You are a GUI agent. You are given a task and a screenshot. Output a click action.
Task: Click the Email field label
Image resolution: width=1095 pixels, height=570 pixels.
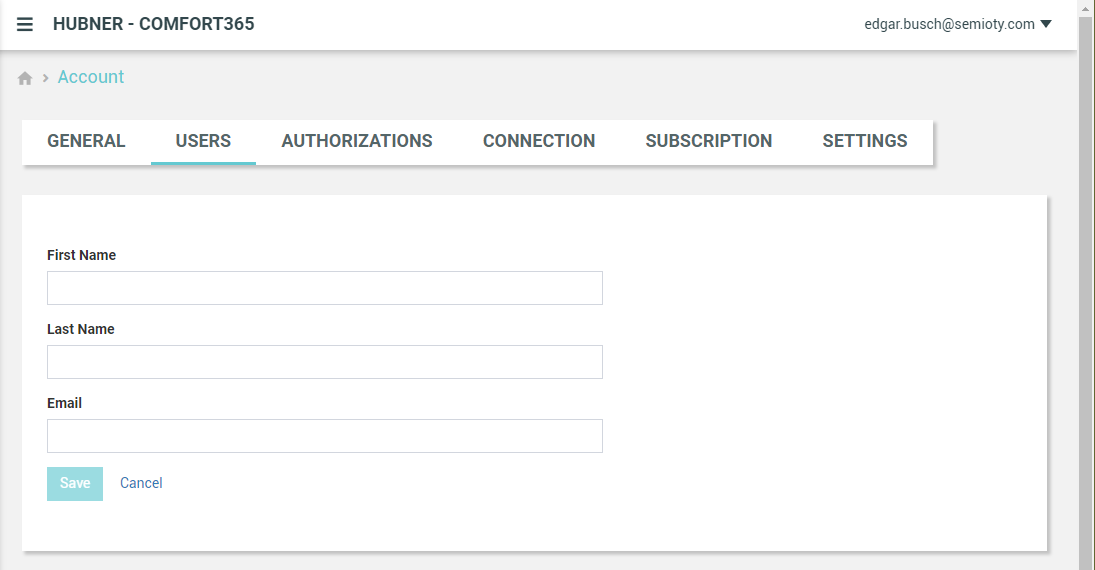pyautogui.click(x=64, y=403)
